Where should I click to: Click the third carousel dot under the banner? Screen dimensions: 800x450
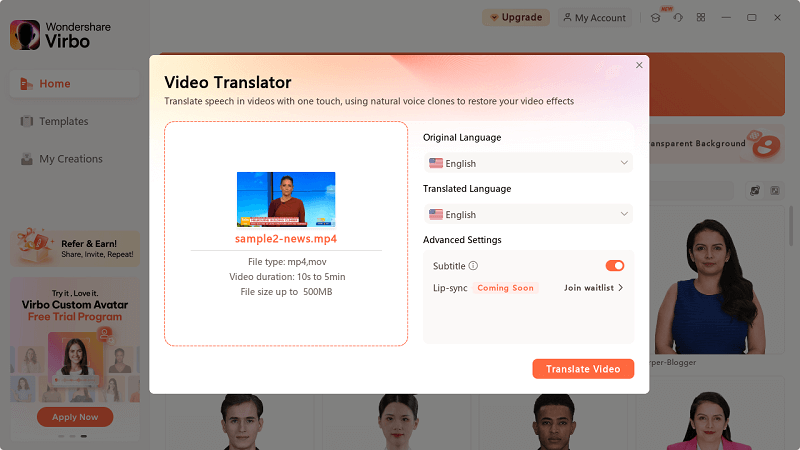click(x=84, y=436)
